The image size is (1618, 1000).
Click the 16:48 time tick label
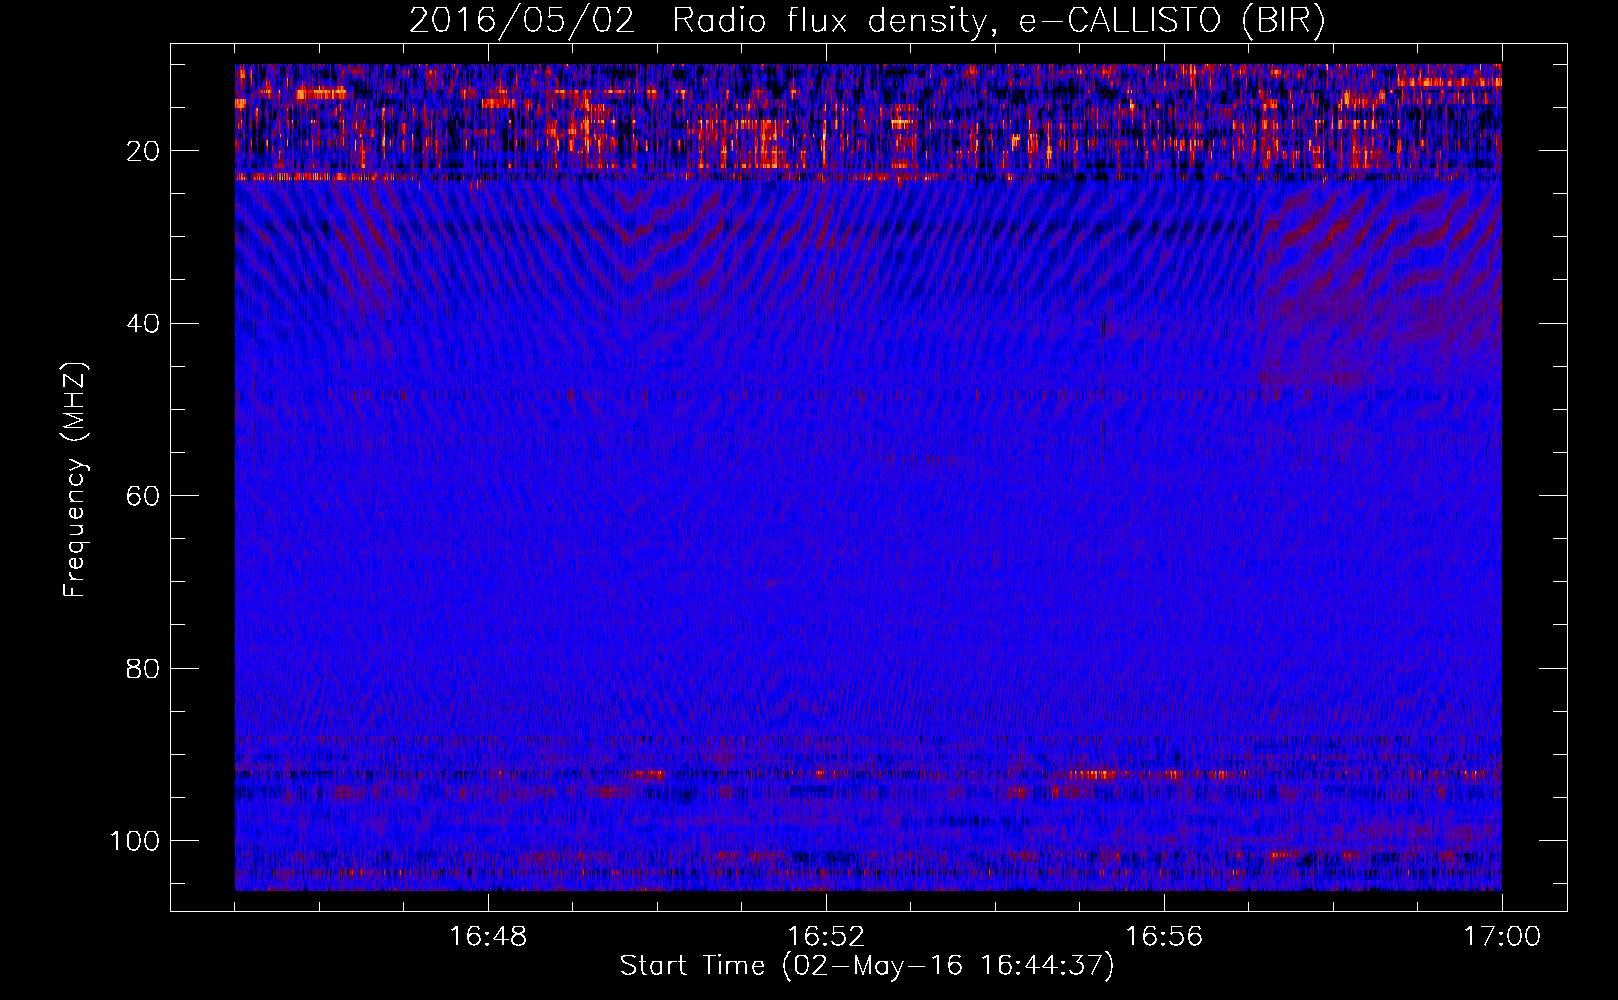coord(488,937)
